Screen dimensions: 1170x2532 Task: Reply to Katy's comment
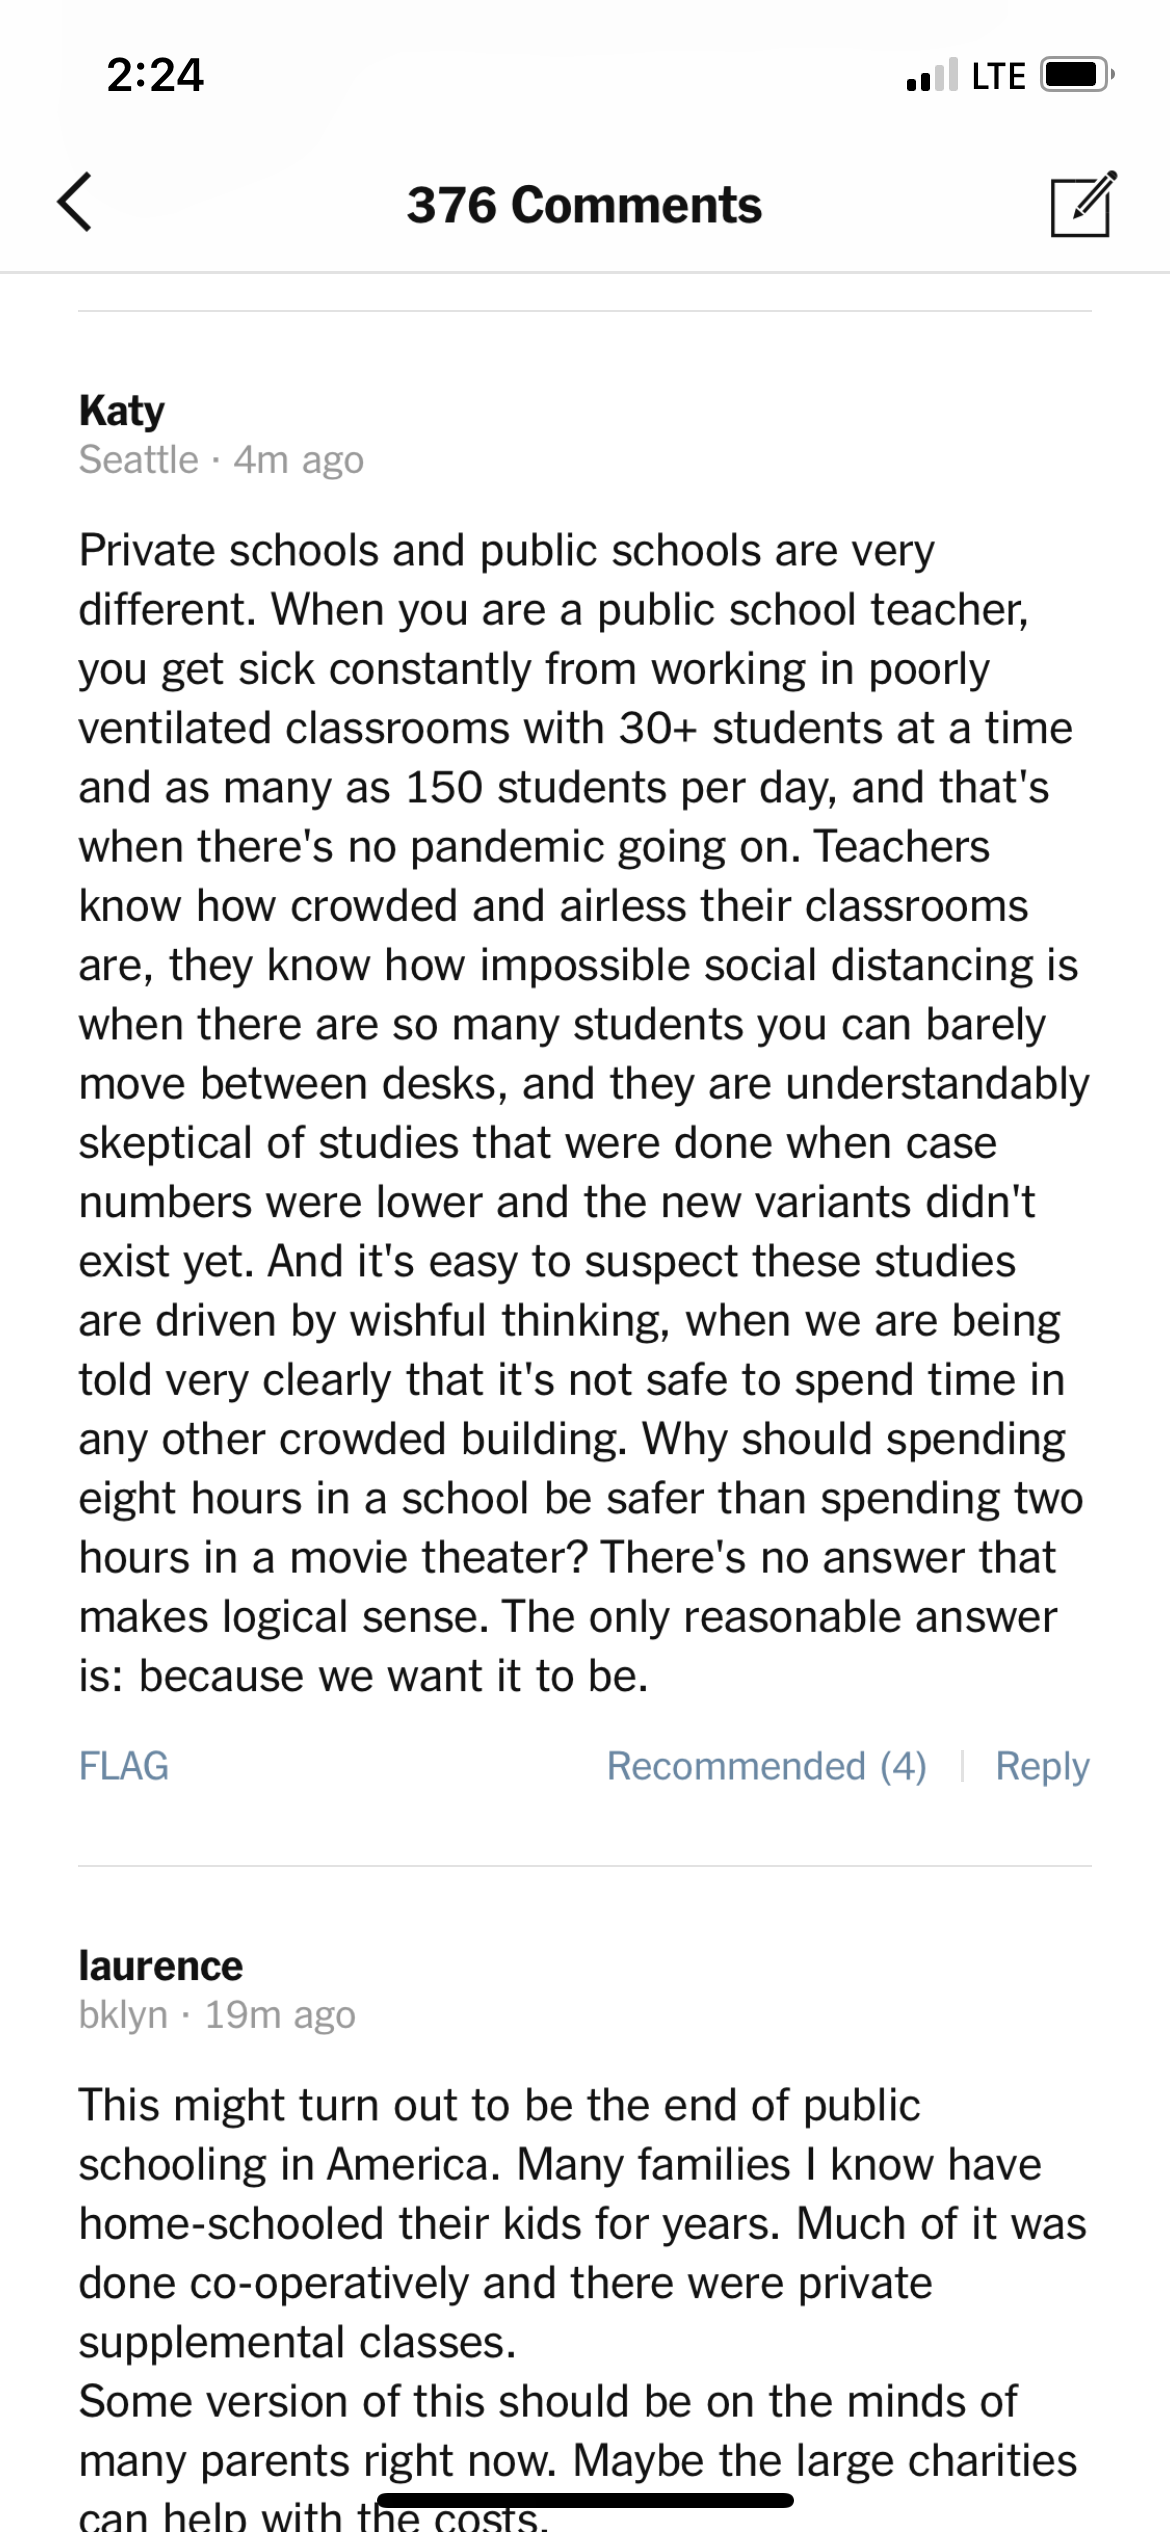point(1042,1766)
